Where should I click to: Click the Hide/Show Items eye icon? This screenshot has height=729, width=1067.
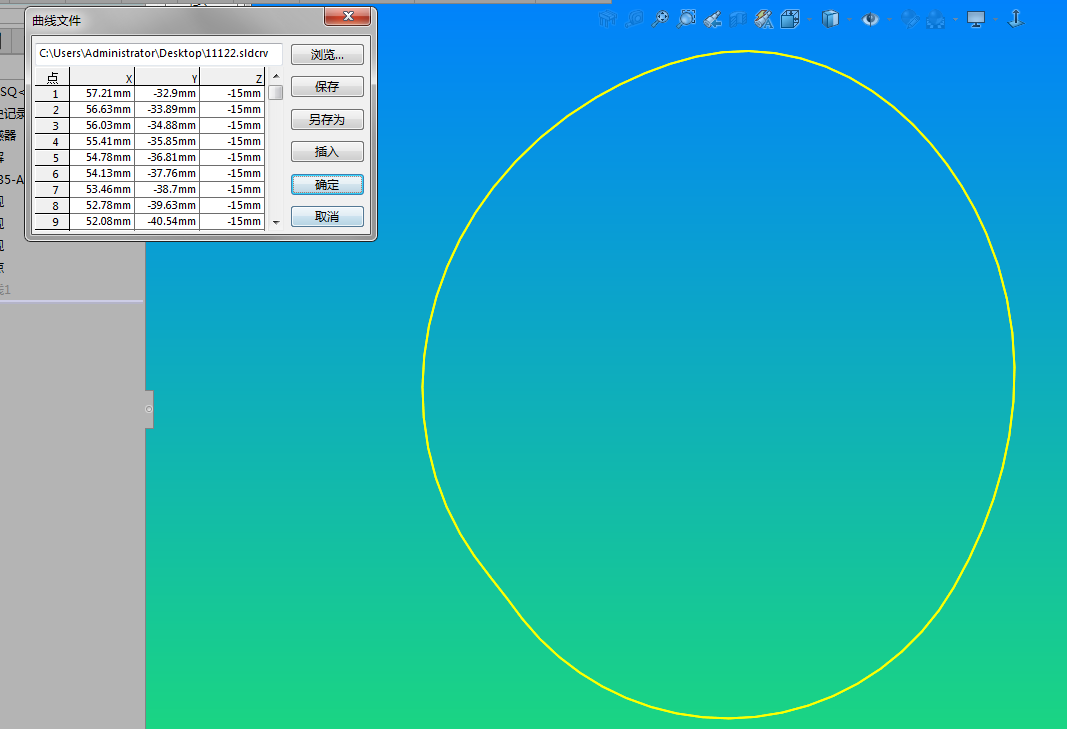tap(870, 19)
